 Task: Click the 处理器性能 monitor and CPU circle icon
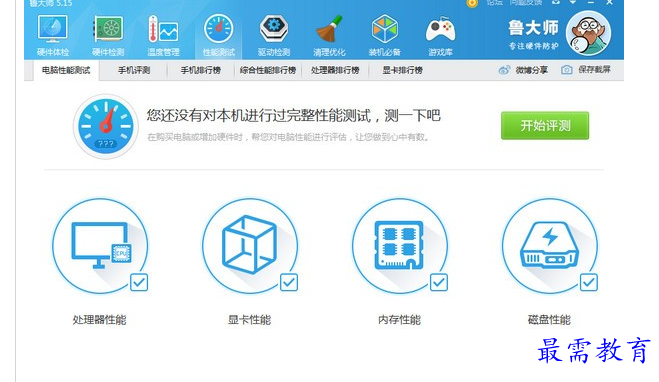pos(100,246)
